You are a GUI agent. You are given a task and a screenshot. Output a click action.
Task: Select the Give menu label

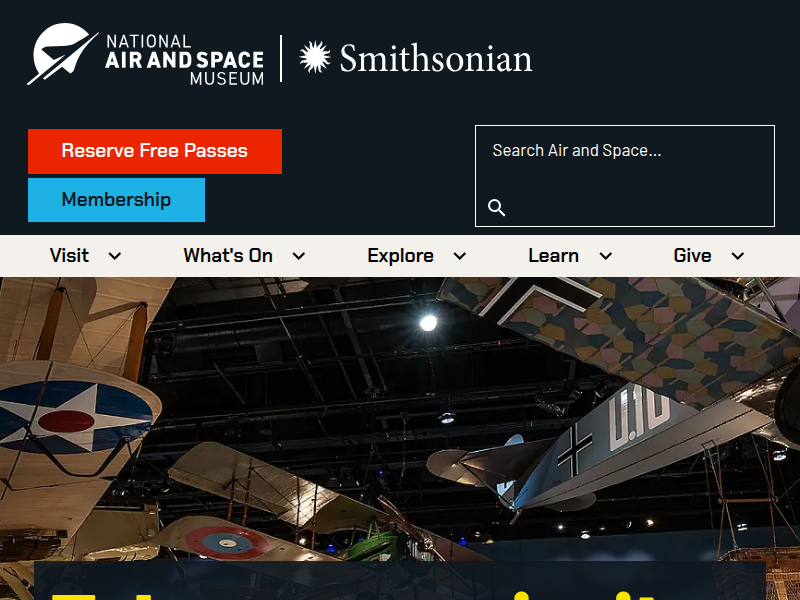[x=692, y=256]
